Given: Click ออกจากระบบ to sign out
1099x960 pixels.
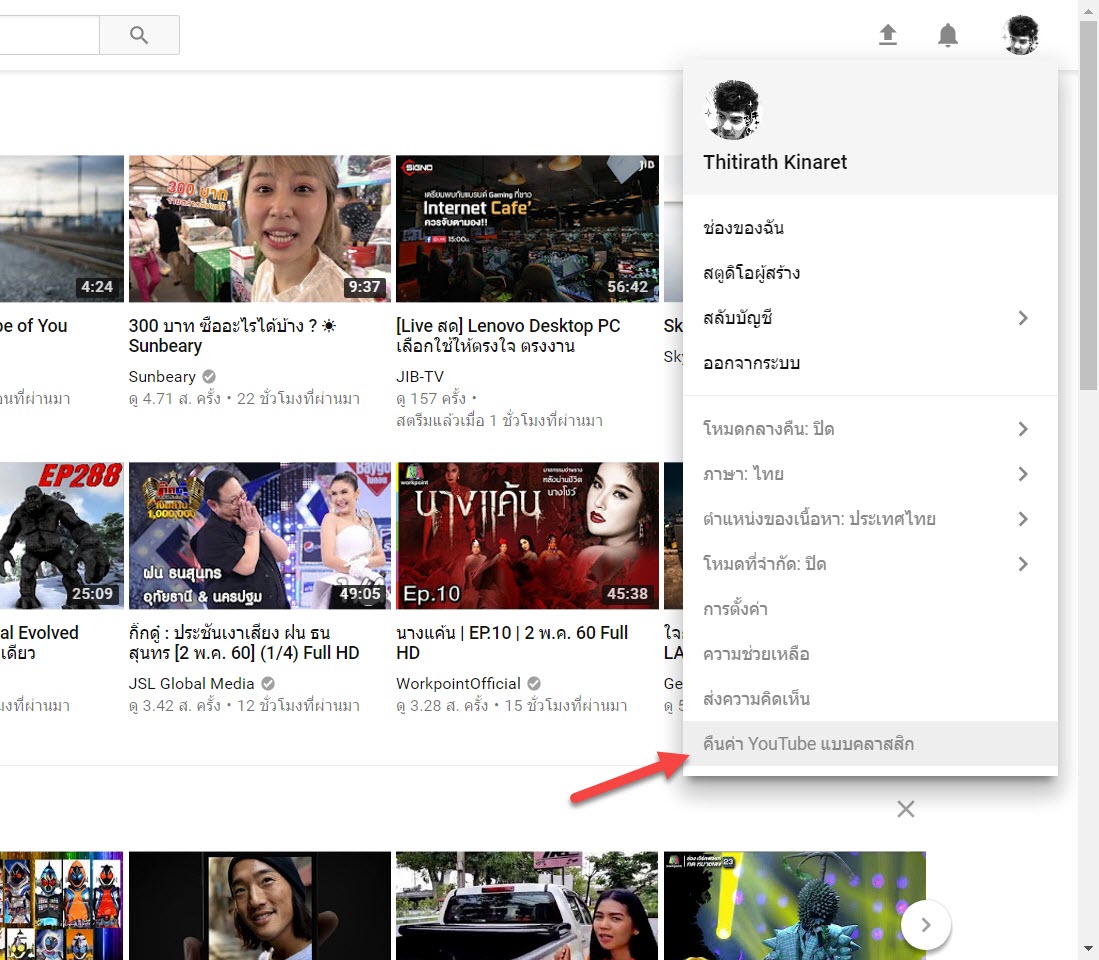Looking at the screenshot, I should 752,363.
